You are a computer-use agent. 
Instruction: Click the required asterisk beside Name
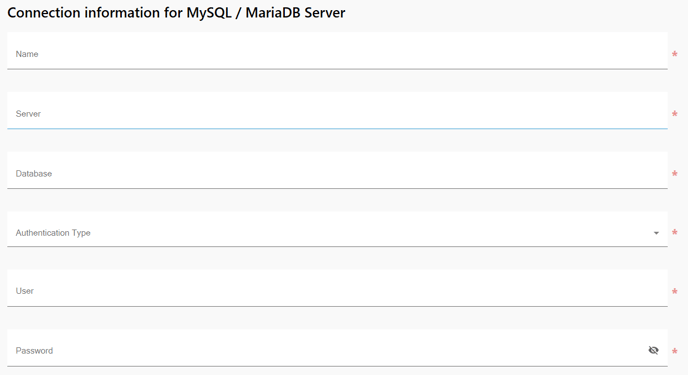[674, 54]
